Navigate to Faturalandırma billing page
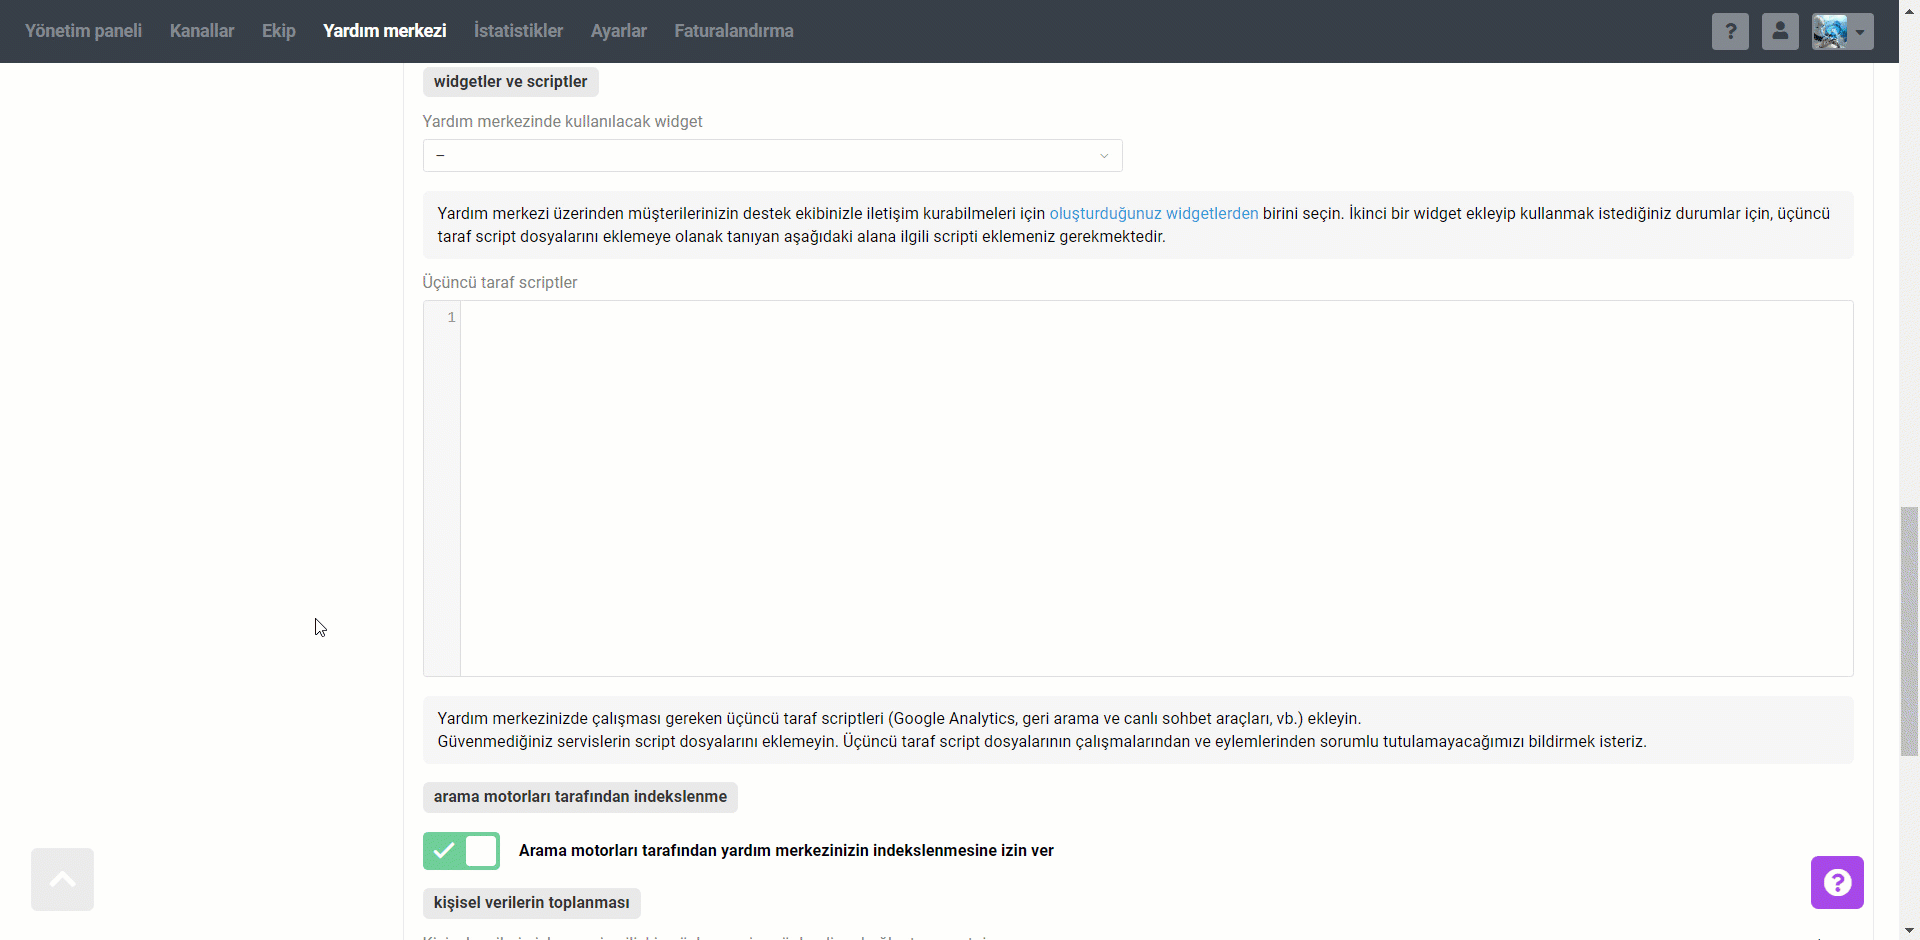The width and height of the screenshot is (1920, 940). click(734, 31)
